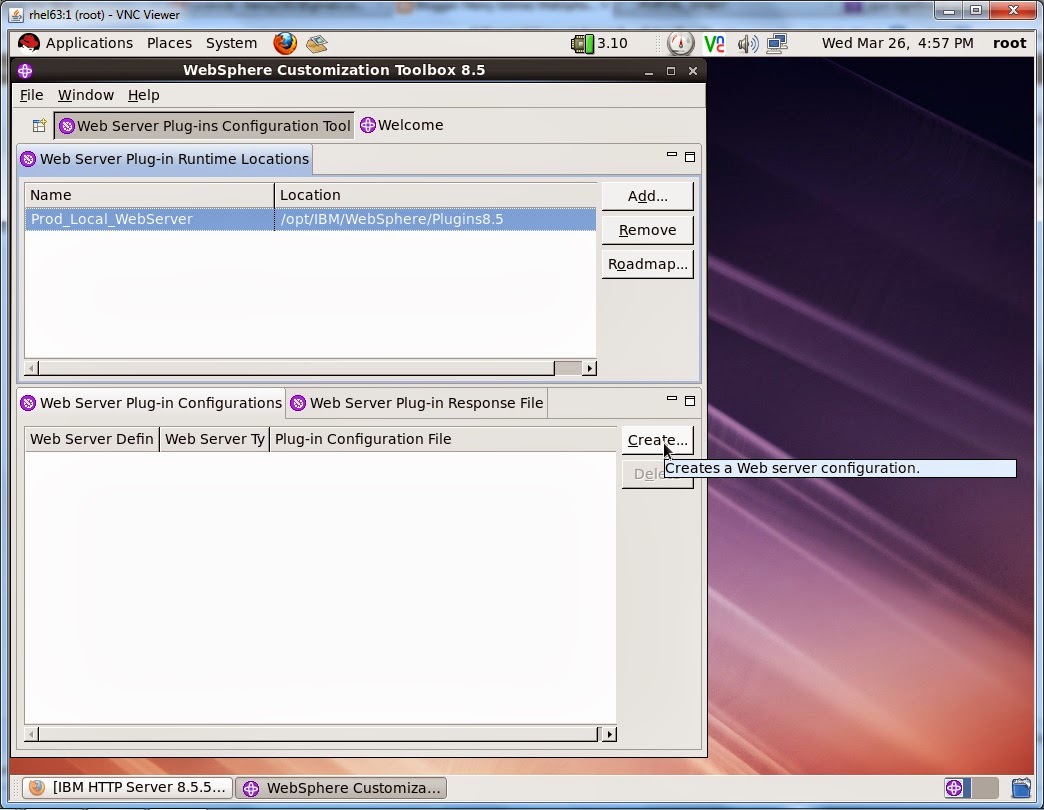Click the speaker volume icon in the tray
1044x810 pixels.
748,44
